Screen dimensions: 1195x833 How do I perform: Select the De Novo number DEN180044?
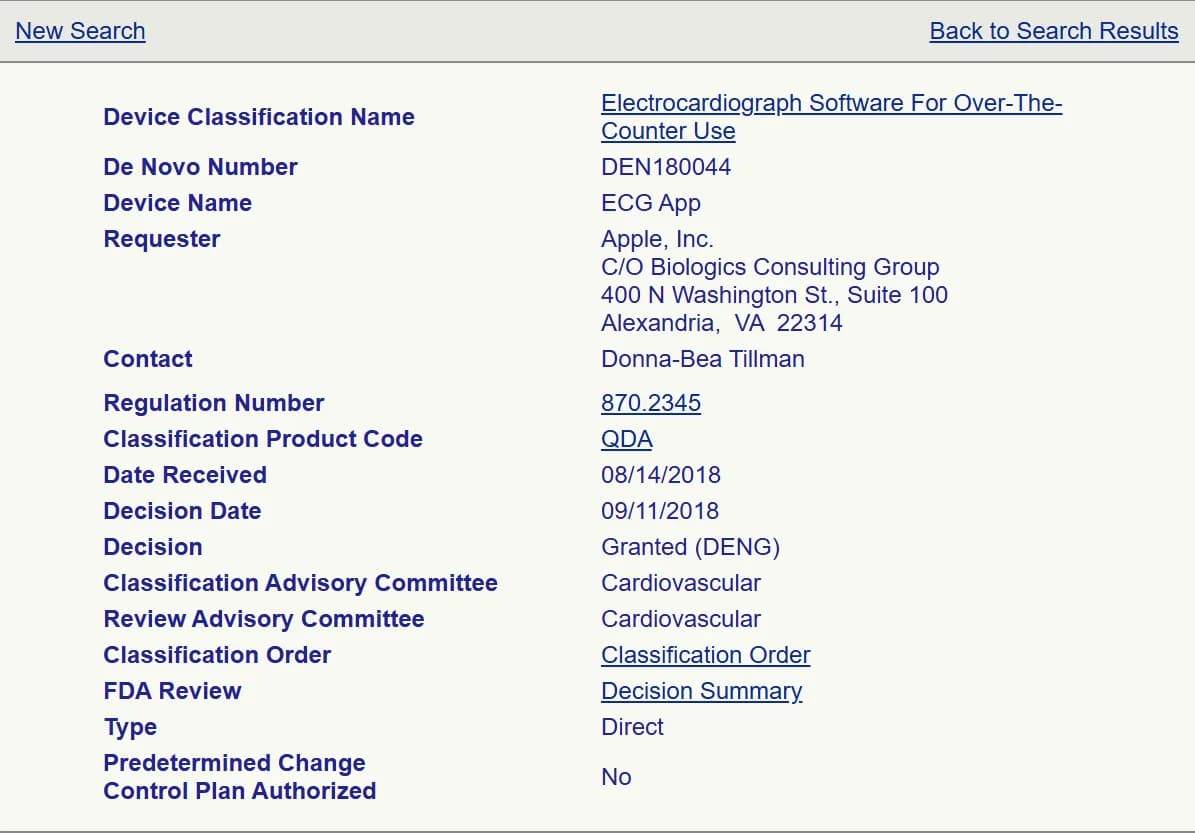point(666,167)
